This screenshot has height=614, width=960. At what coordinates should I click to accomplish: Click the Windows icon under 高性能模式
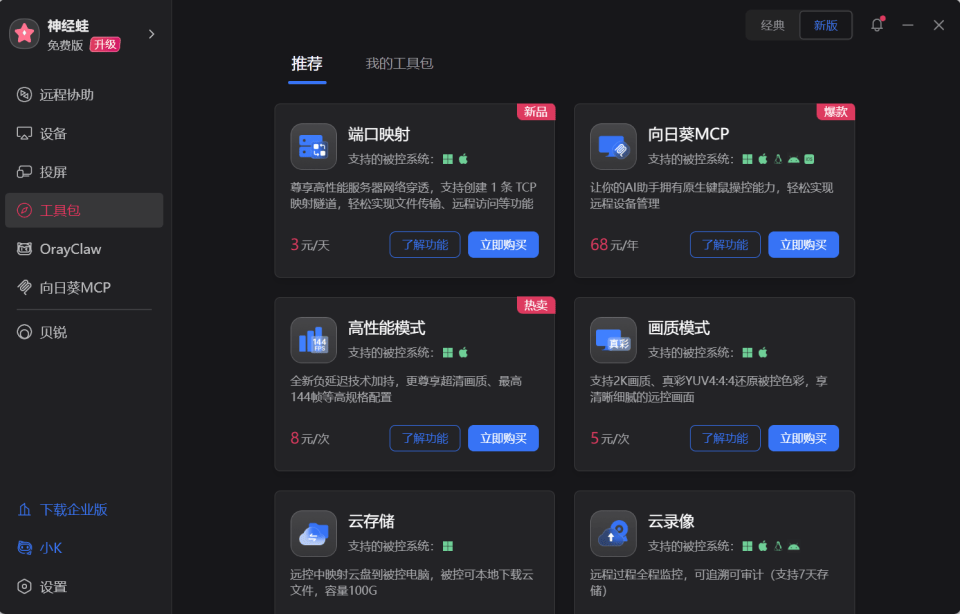tap(448, 353)
